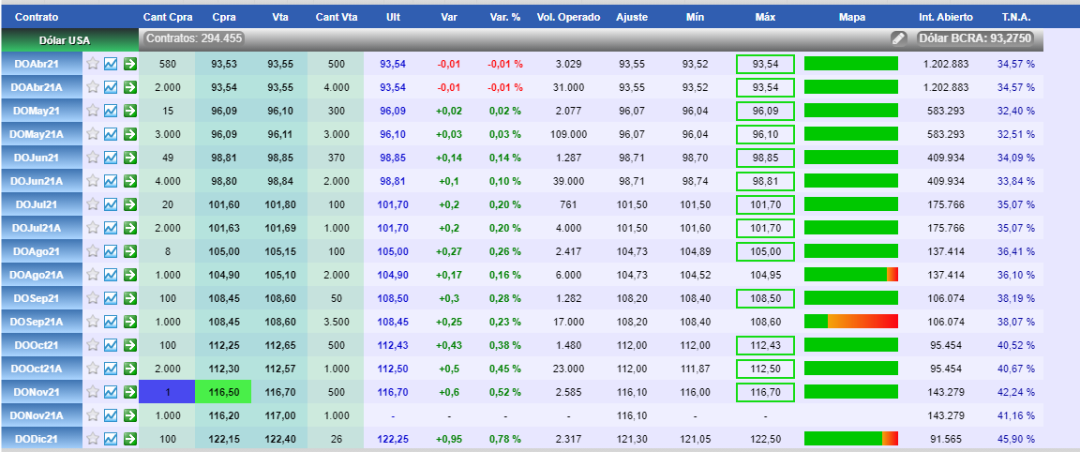Screen dimensions: 1080x452
Task: Open the chart icon for DODic21
Action: click(111, 439)
